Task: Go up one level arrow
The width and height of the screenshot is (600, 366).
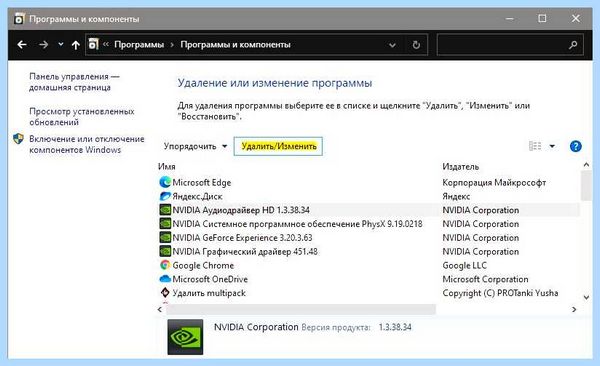Action: tap(75, 45)
